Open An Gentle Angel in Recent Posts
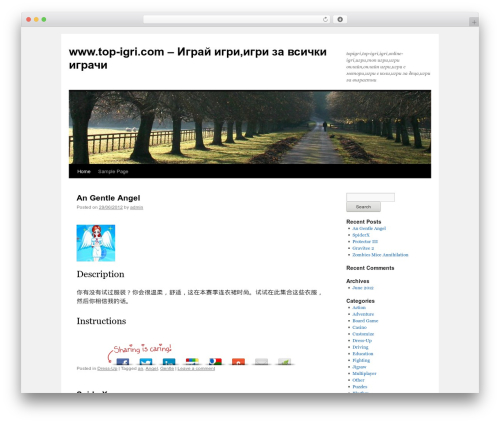The height and width of the screenshot is (423, 500). tap(369, 228)
